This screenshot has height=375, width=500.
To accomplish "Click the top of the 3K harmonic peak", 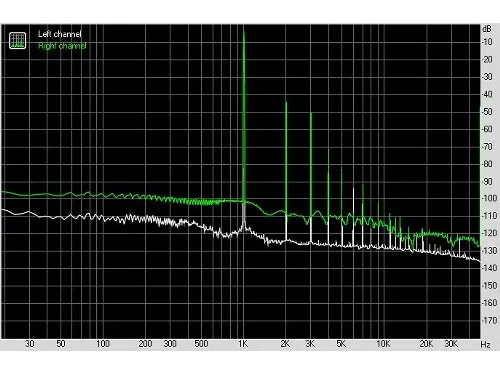I will (x=311, y=114).
